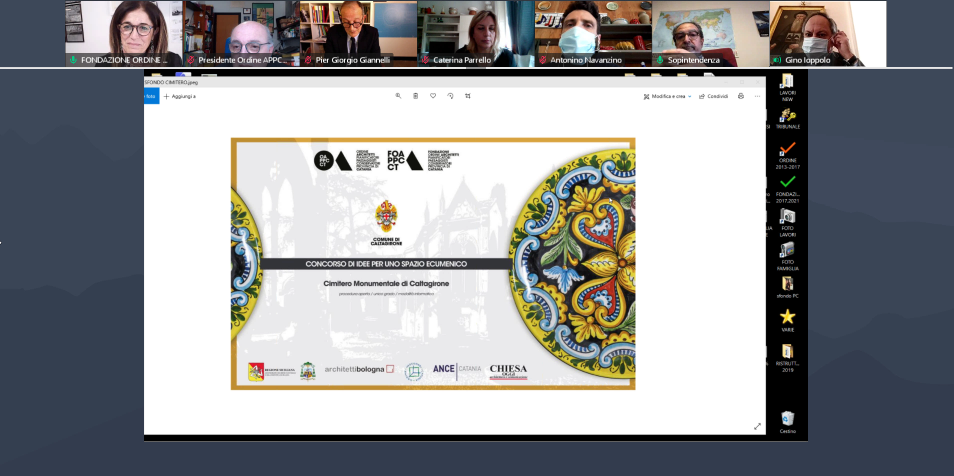Select Antonino Navanzino's video tile
This screenshot has height=476, width=954.
593,33
